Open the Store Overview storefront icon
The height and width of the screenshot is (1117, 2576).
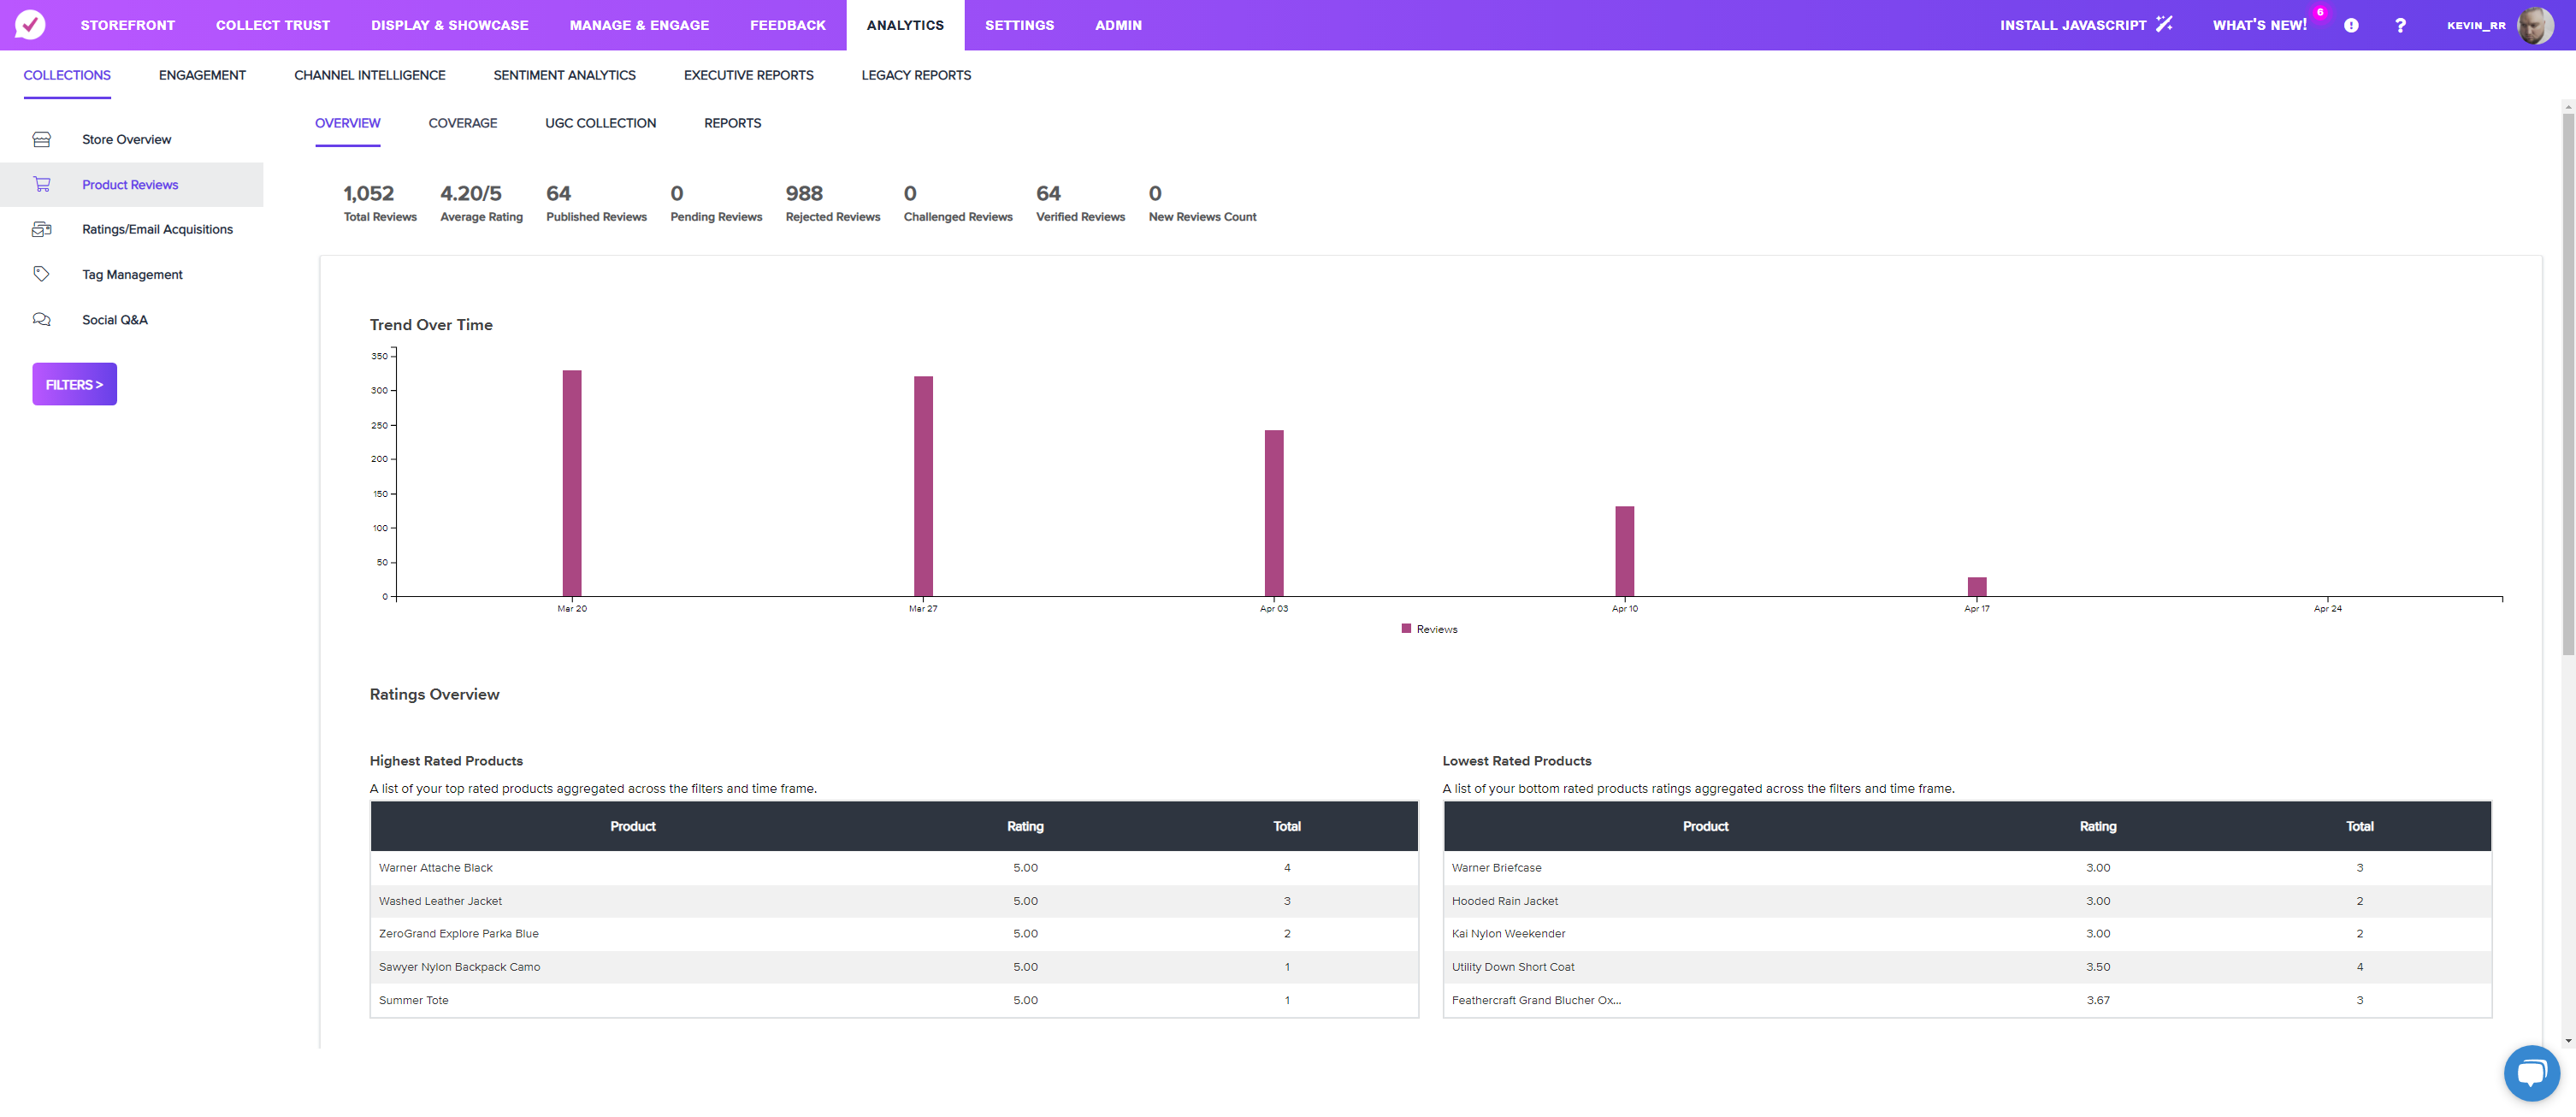(x=42, y=139)
